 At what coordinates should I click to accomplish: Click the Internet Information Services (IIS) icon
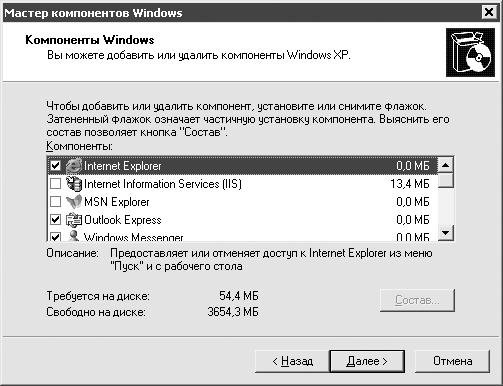pos(74,184)
